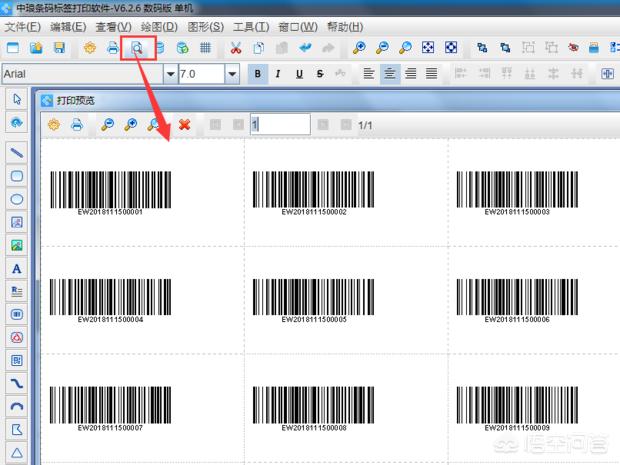
Task: Zoom out magnifier in main toolbar
Action: (x=382, y=48)
